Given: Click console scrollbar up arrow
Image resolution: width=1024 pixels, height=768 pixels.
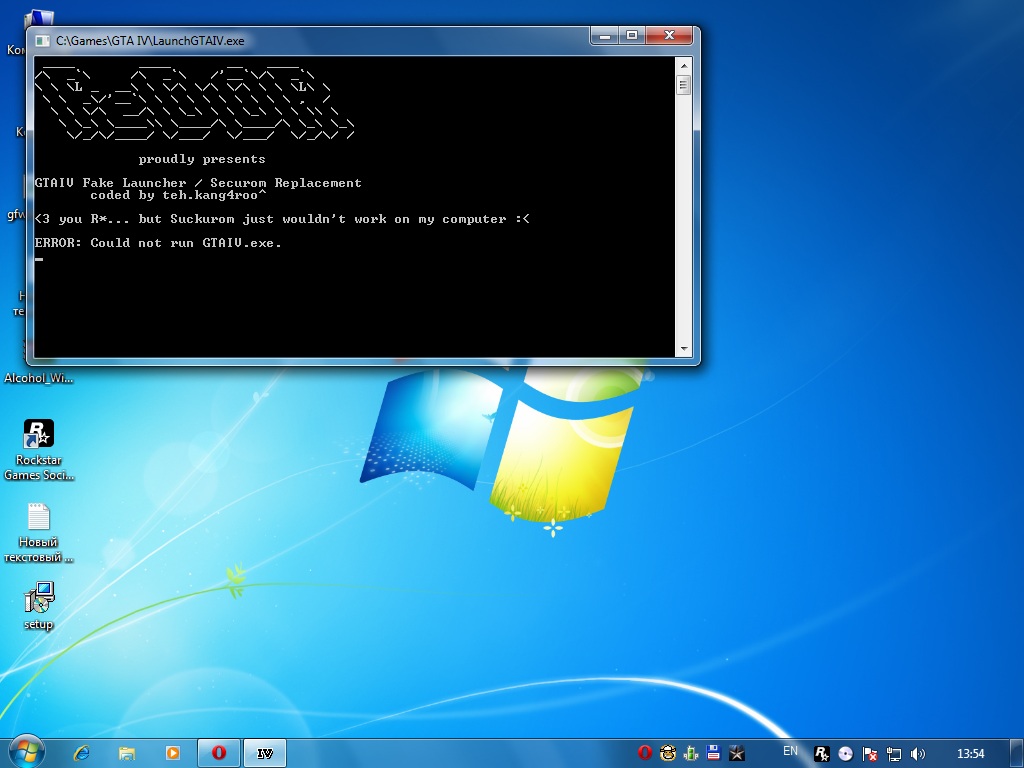Looking at the screenshot, I should tap(684, 65).
